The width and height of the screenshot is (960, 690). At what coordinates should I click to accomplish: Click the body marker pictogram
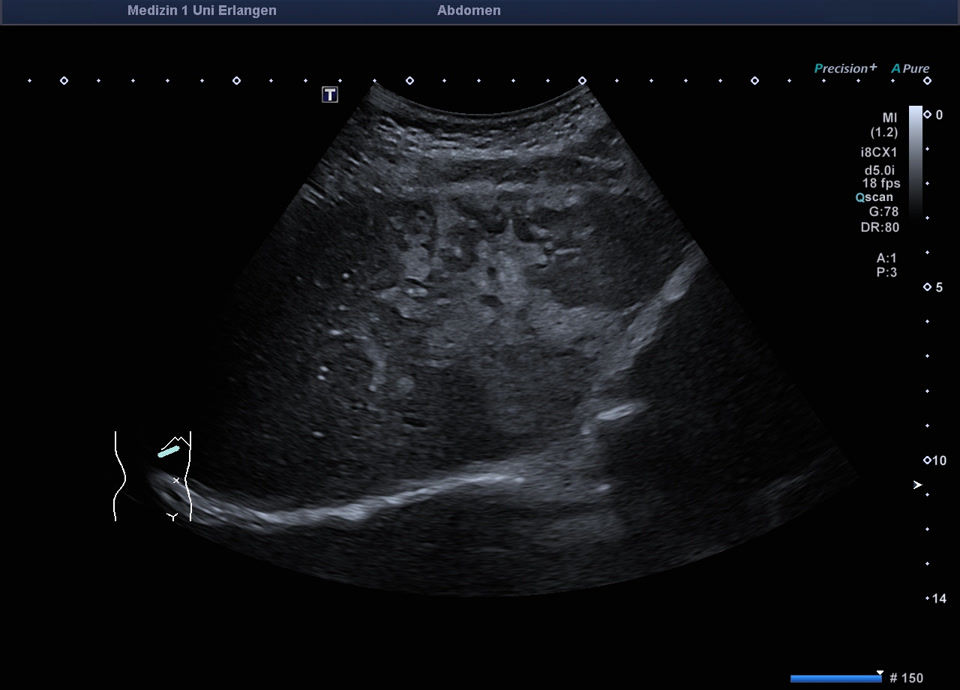153,476
